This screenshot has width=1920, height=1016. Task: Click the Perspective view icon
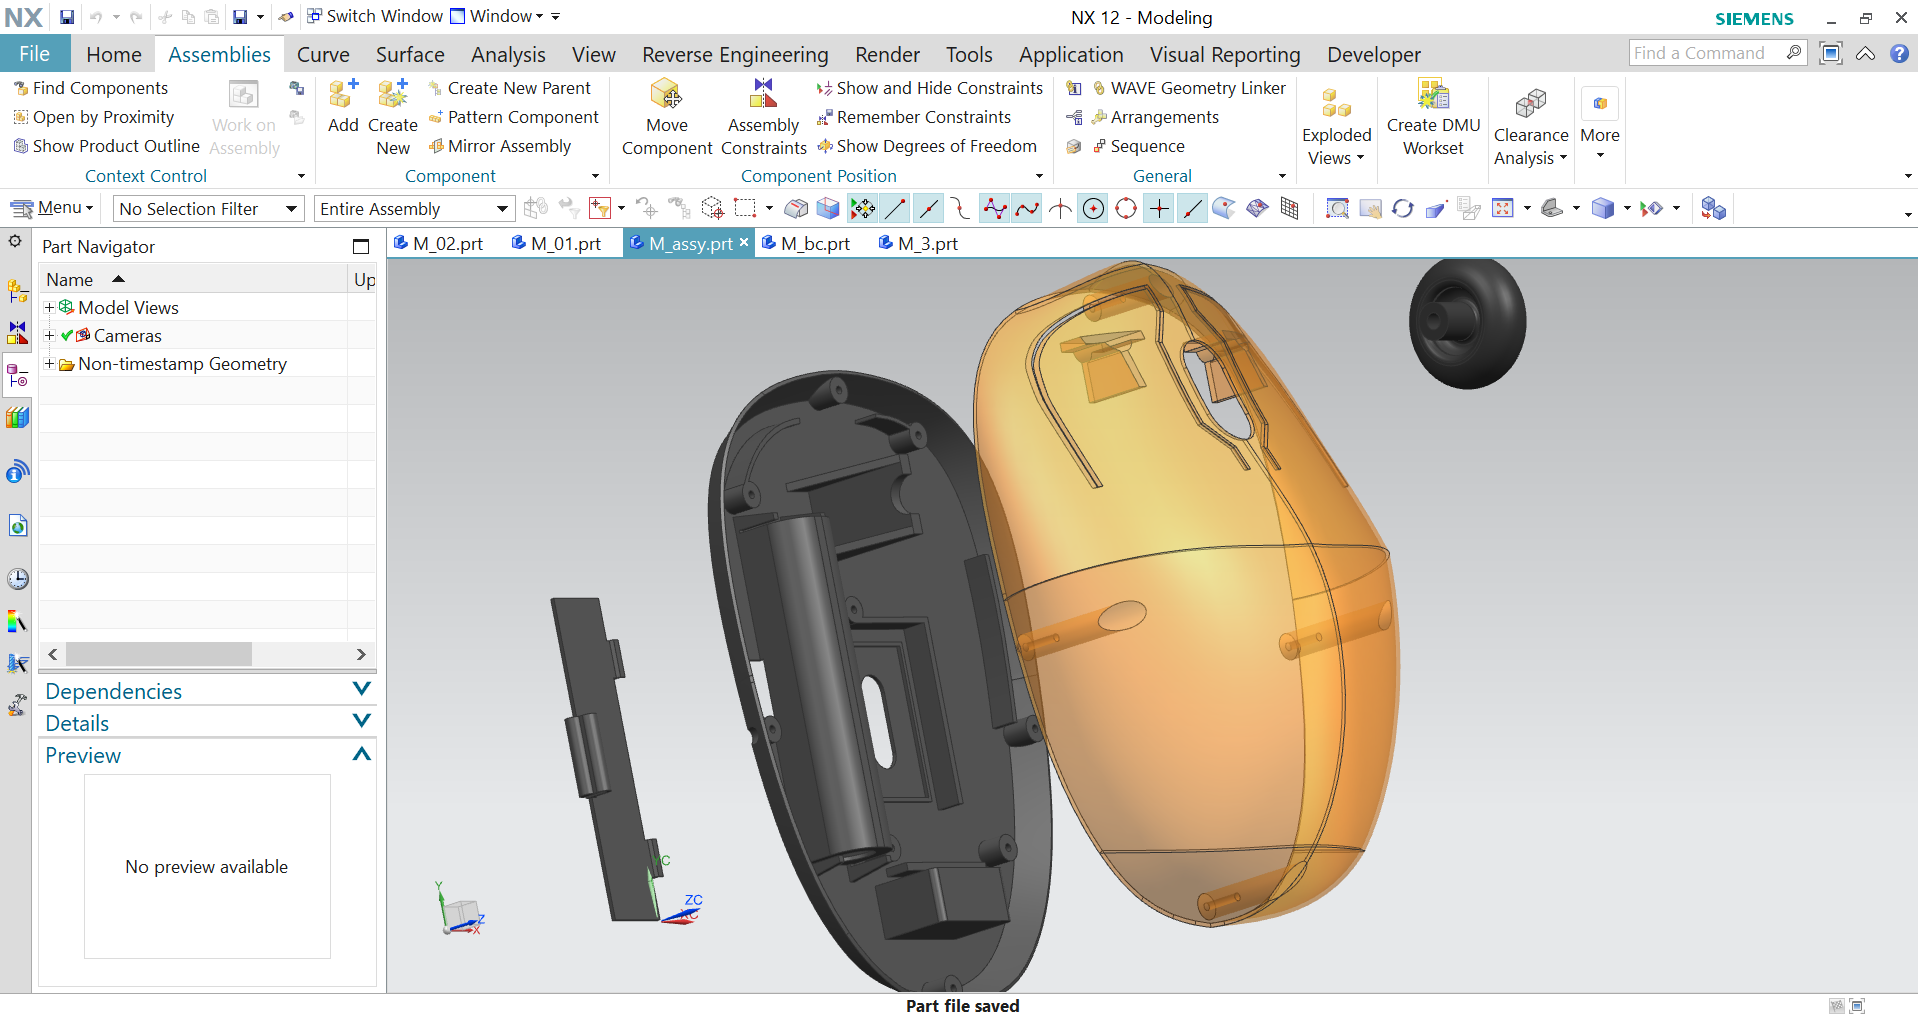(x=1436, y=208)
